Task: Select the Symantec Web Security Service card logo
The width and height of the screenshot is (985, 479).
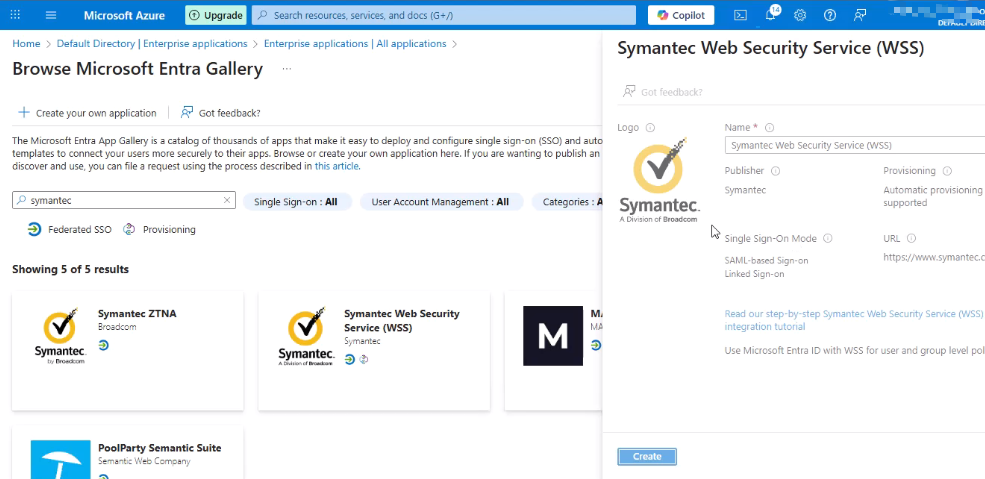Action: [306, 335]
